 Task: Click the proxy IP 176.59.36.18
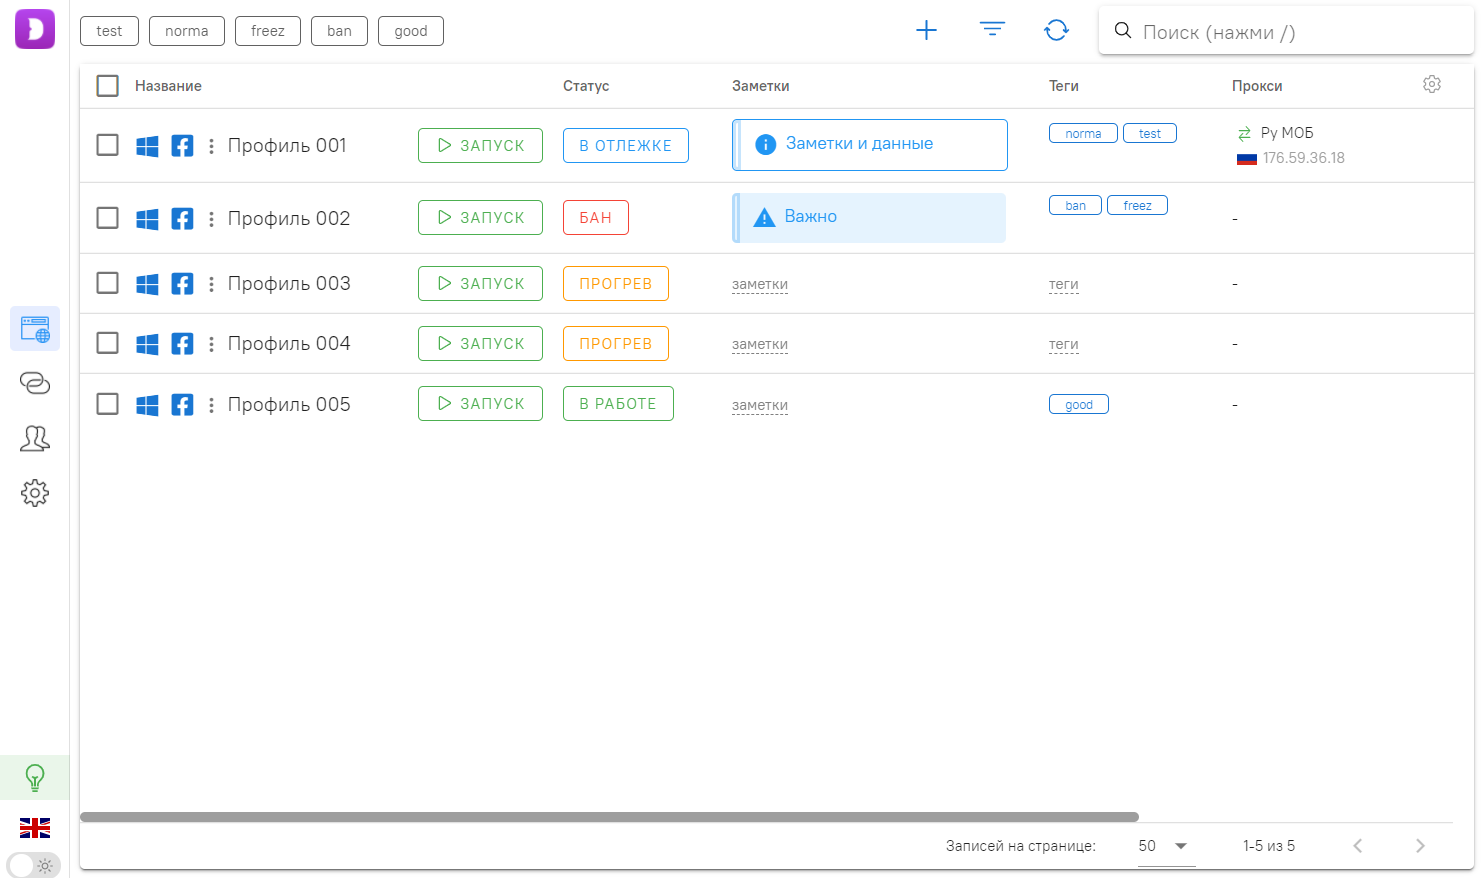(x=1303, y=158)
